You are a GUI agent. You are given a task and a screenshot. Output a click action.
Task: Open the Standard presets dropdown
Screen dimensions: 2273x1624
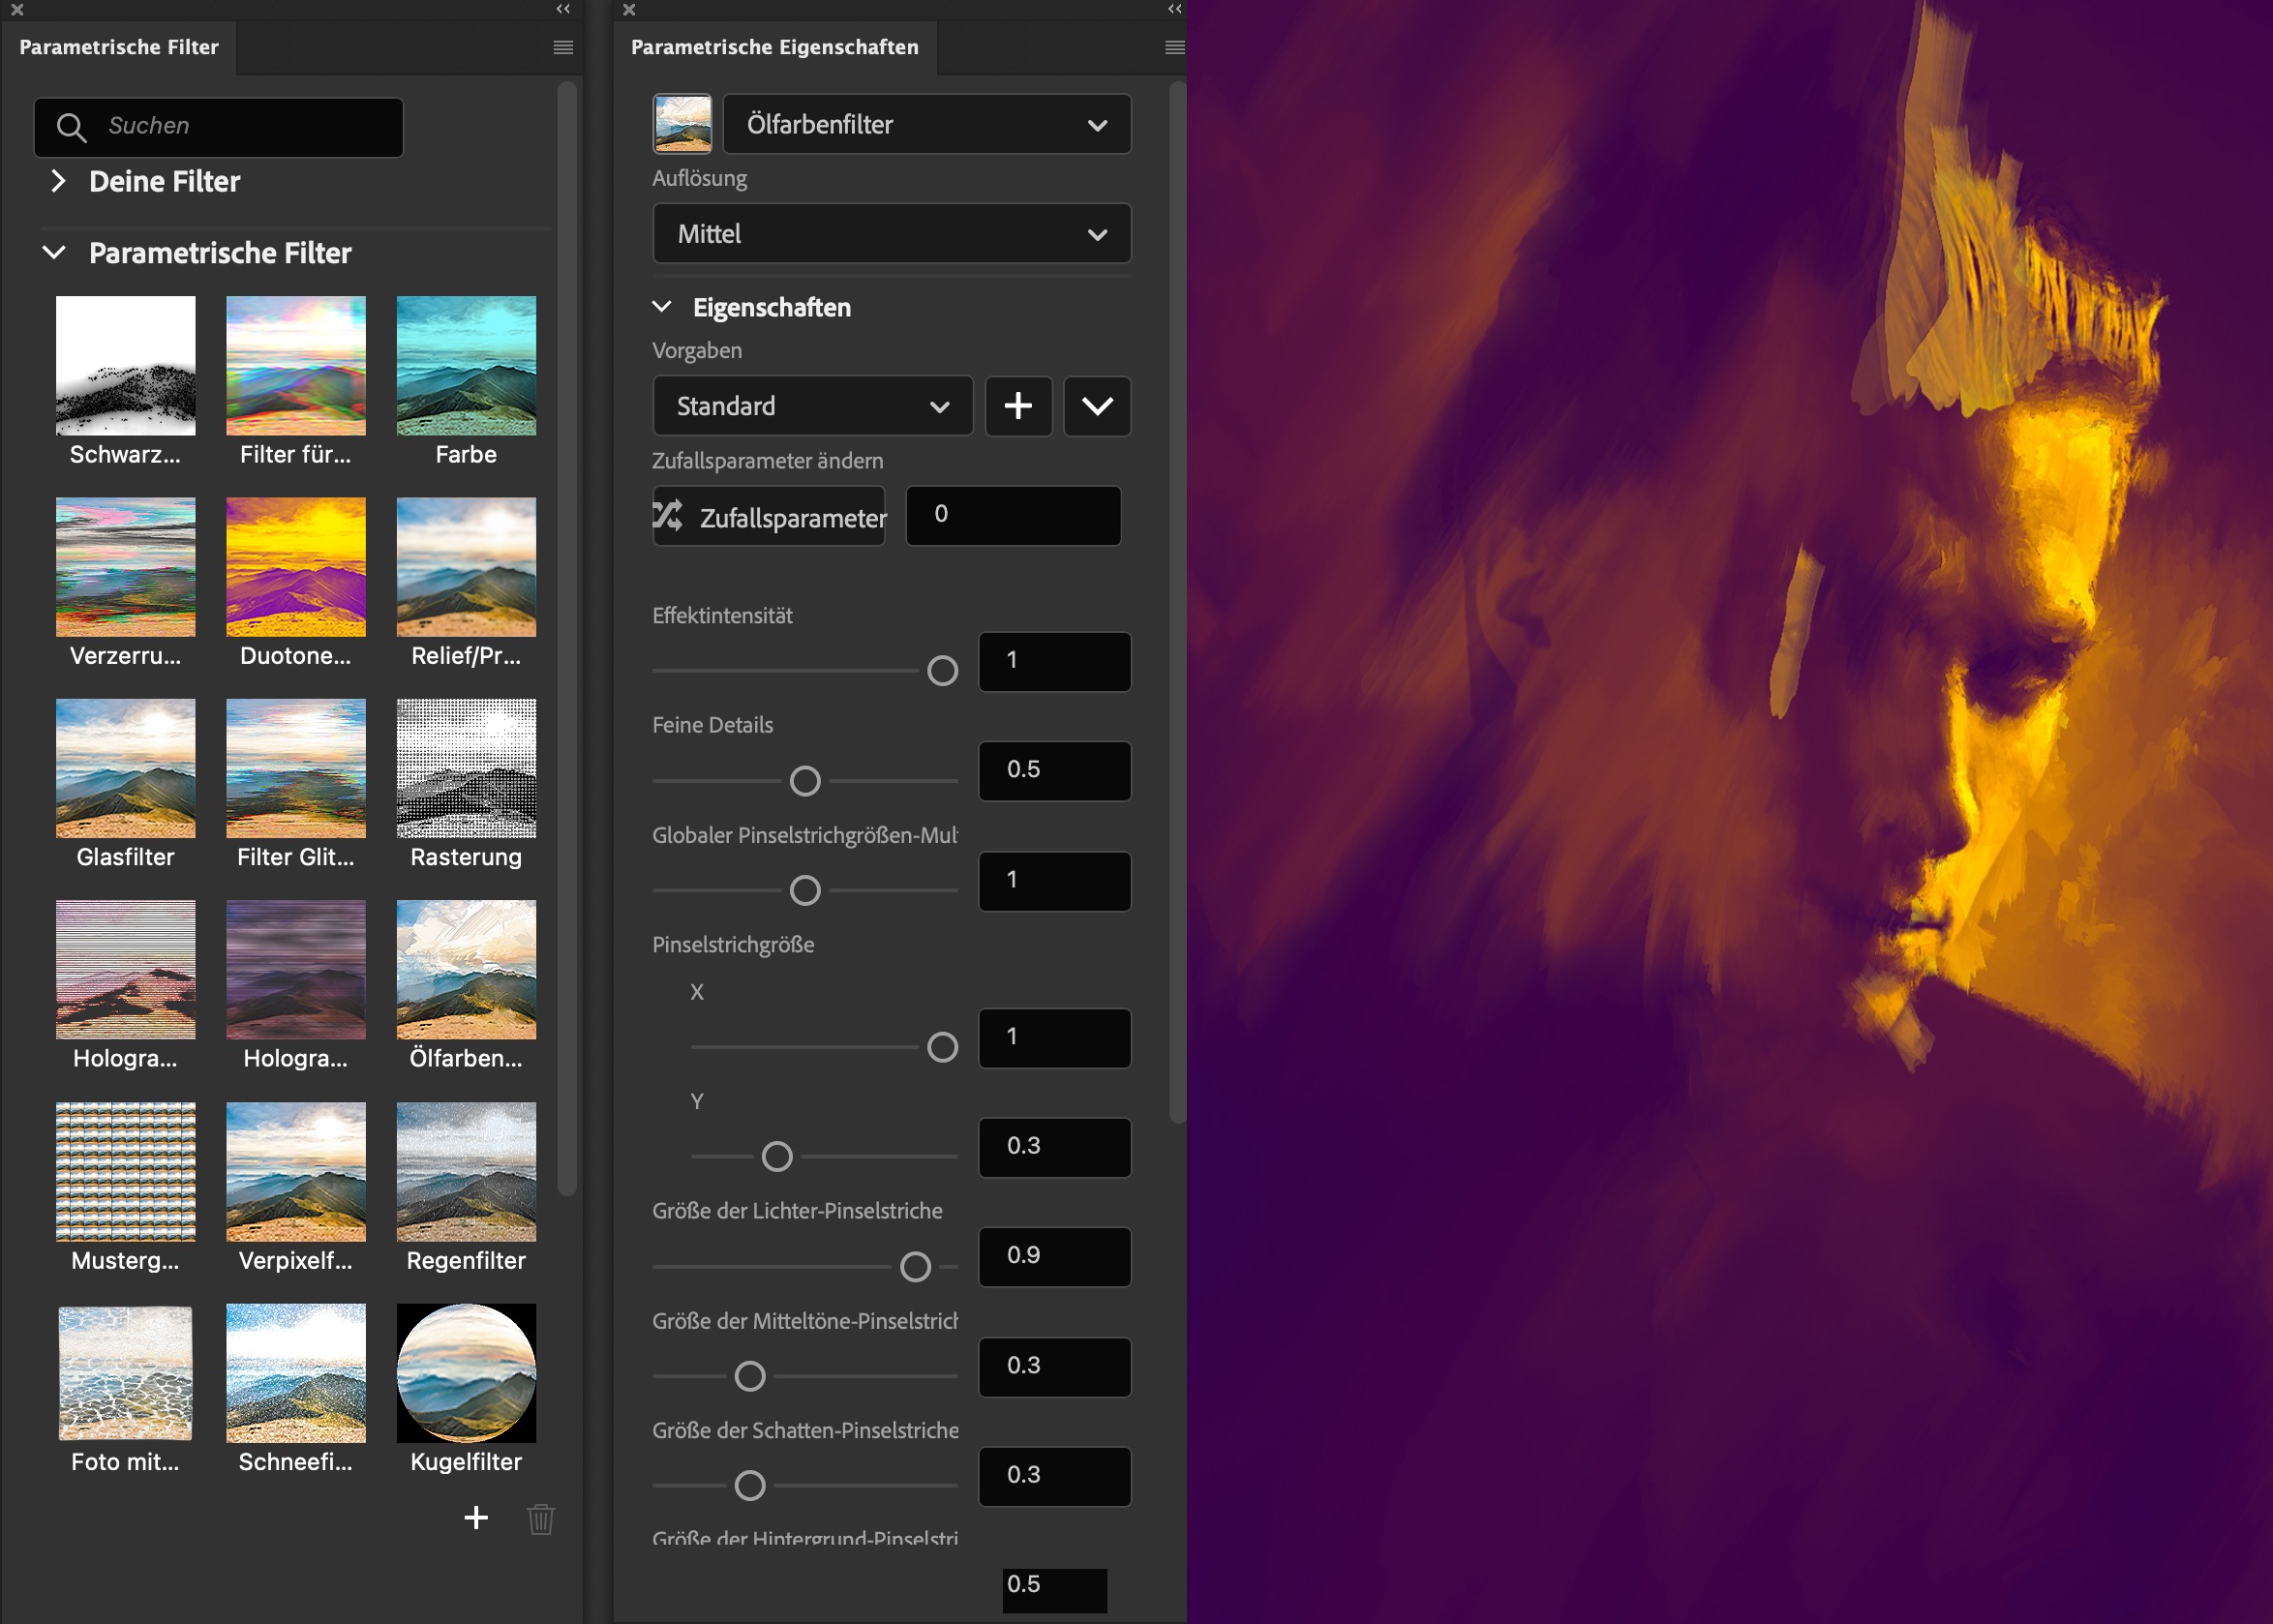pos(812,406)
